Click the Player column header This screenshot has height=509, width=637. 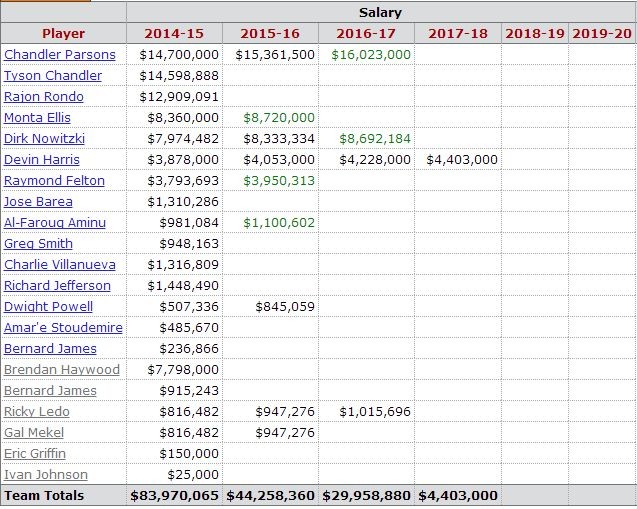tap(63, 33)
